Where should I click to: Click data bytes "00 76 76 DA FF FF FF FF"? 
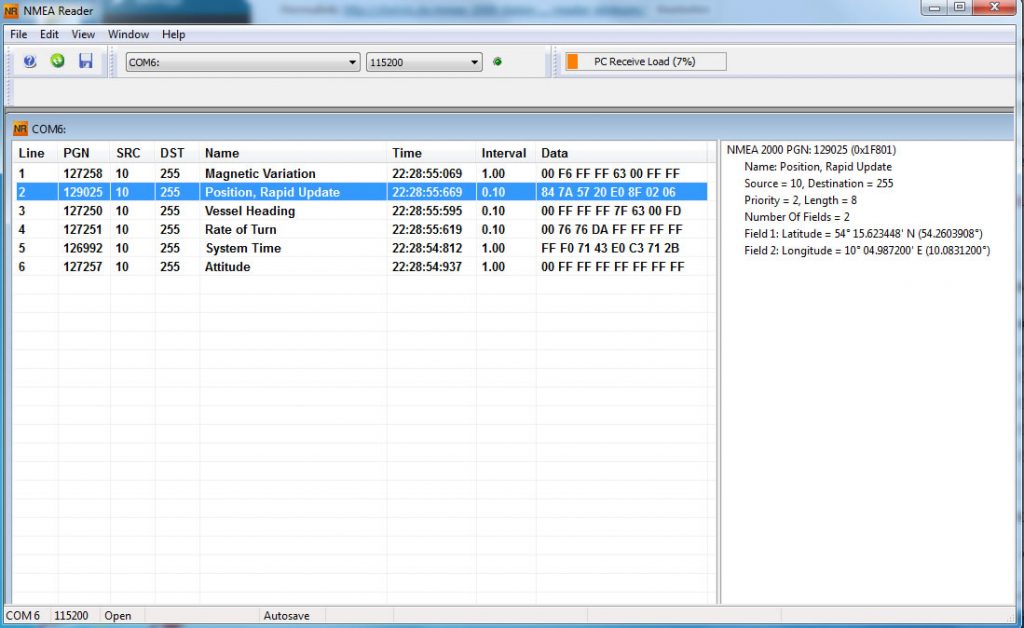pyautogui.click(x=612, y=230)
